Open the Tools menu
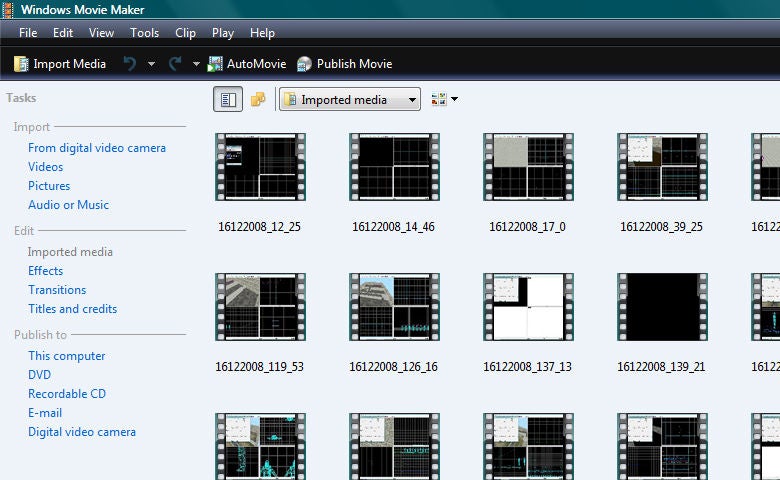 point(144,33)
